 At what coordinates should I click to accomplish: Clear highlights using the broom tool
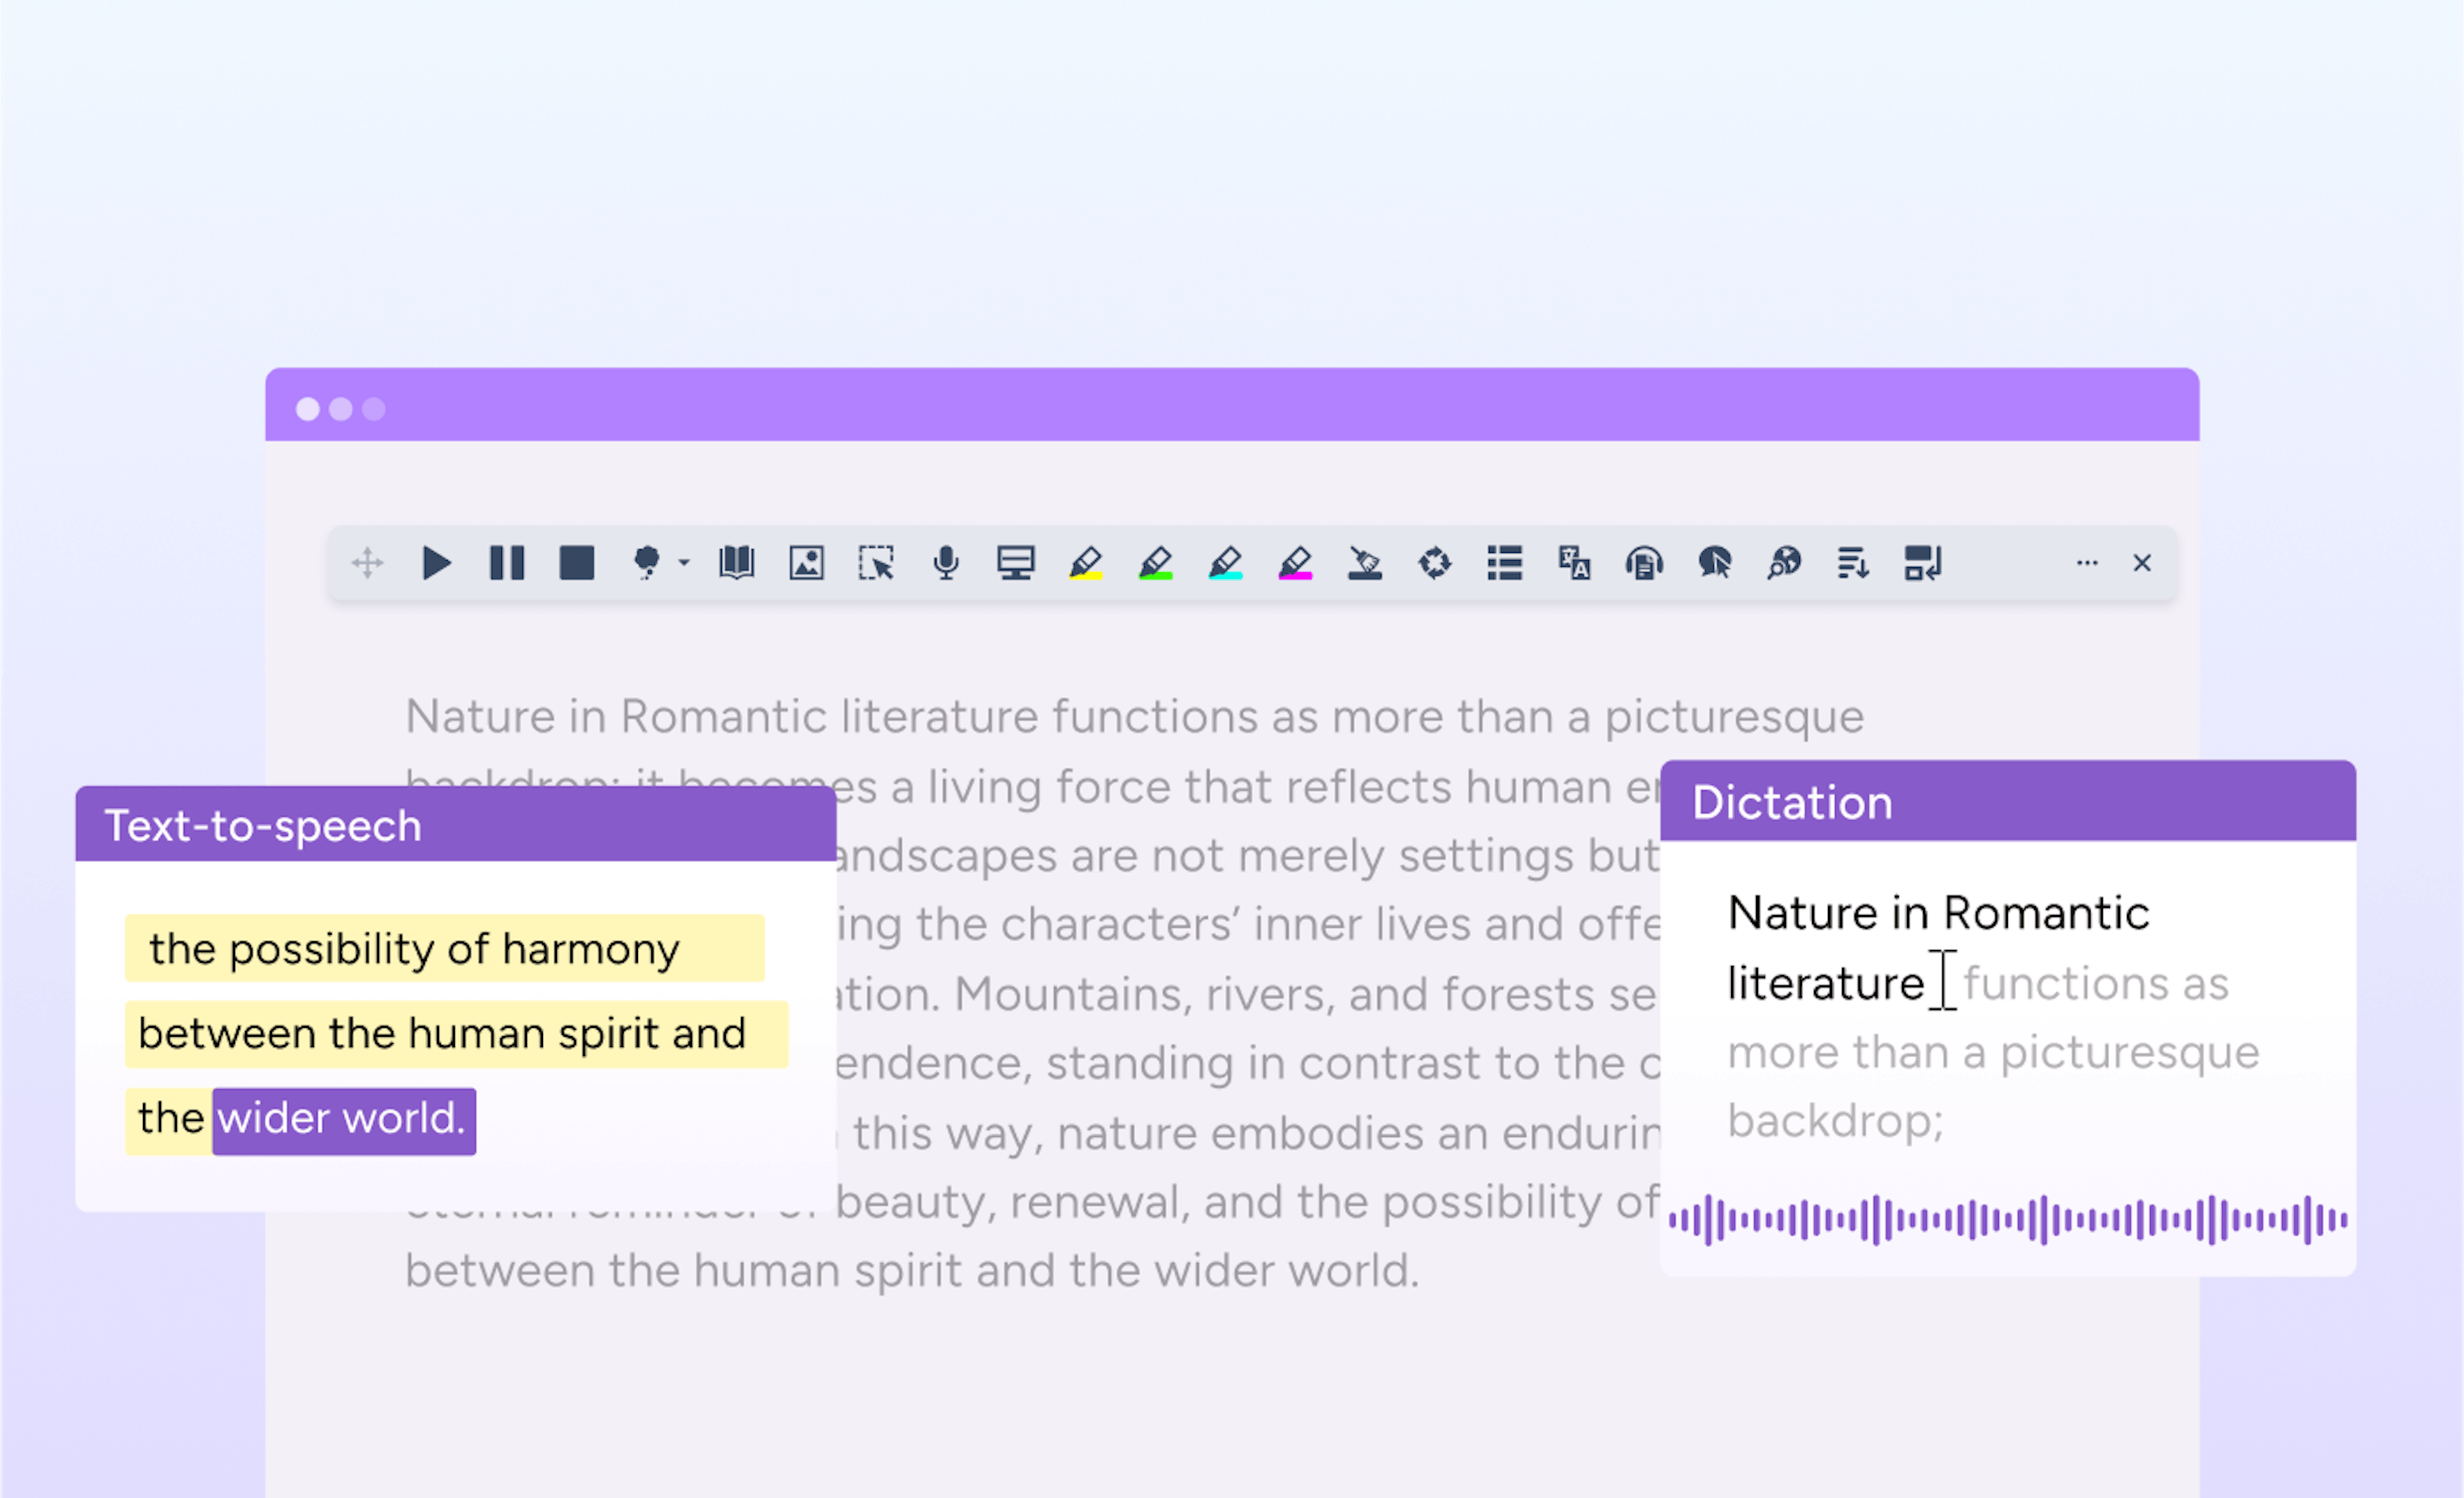pyautogui.click(x=1366, y=563)
